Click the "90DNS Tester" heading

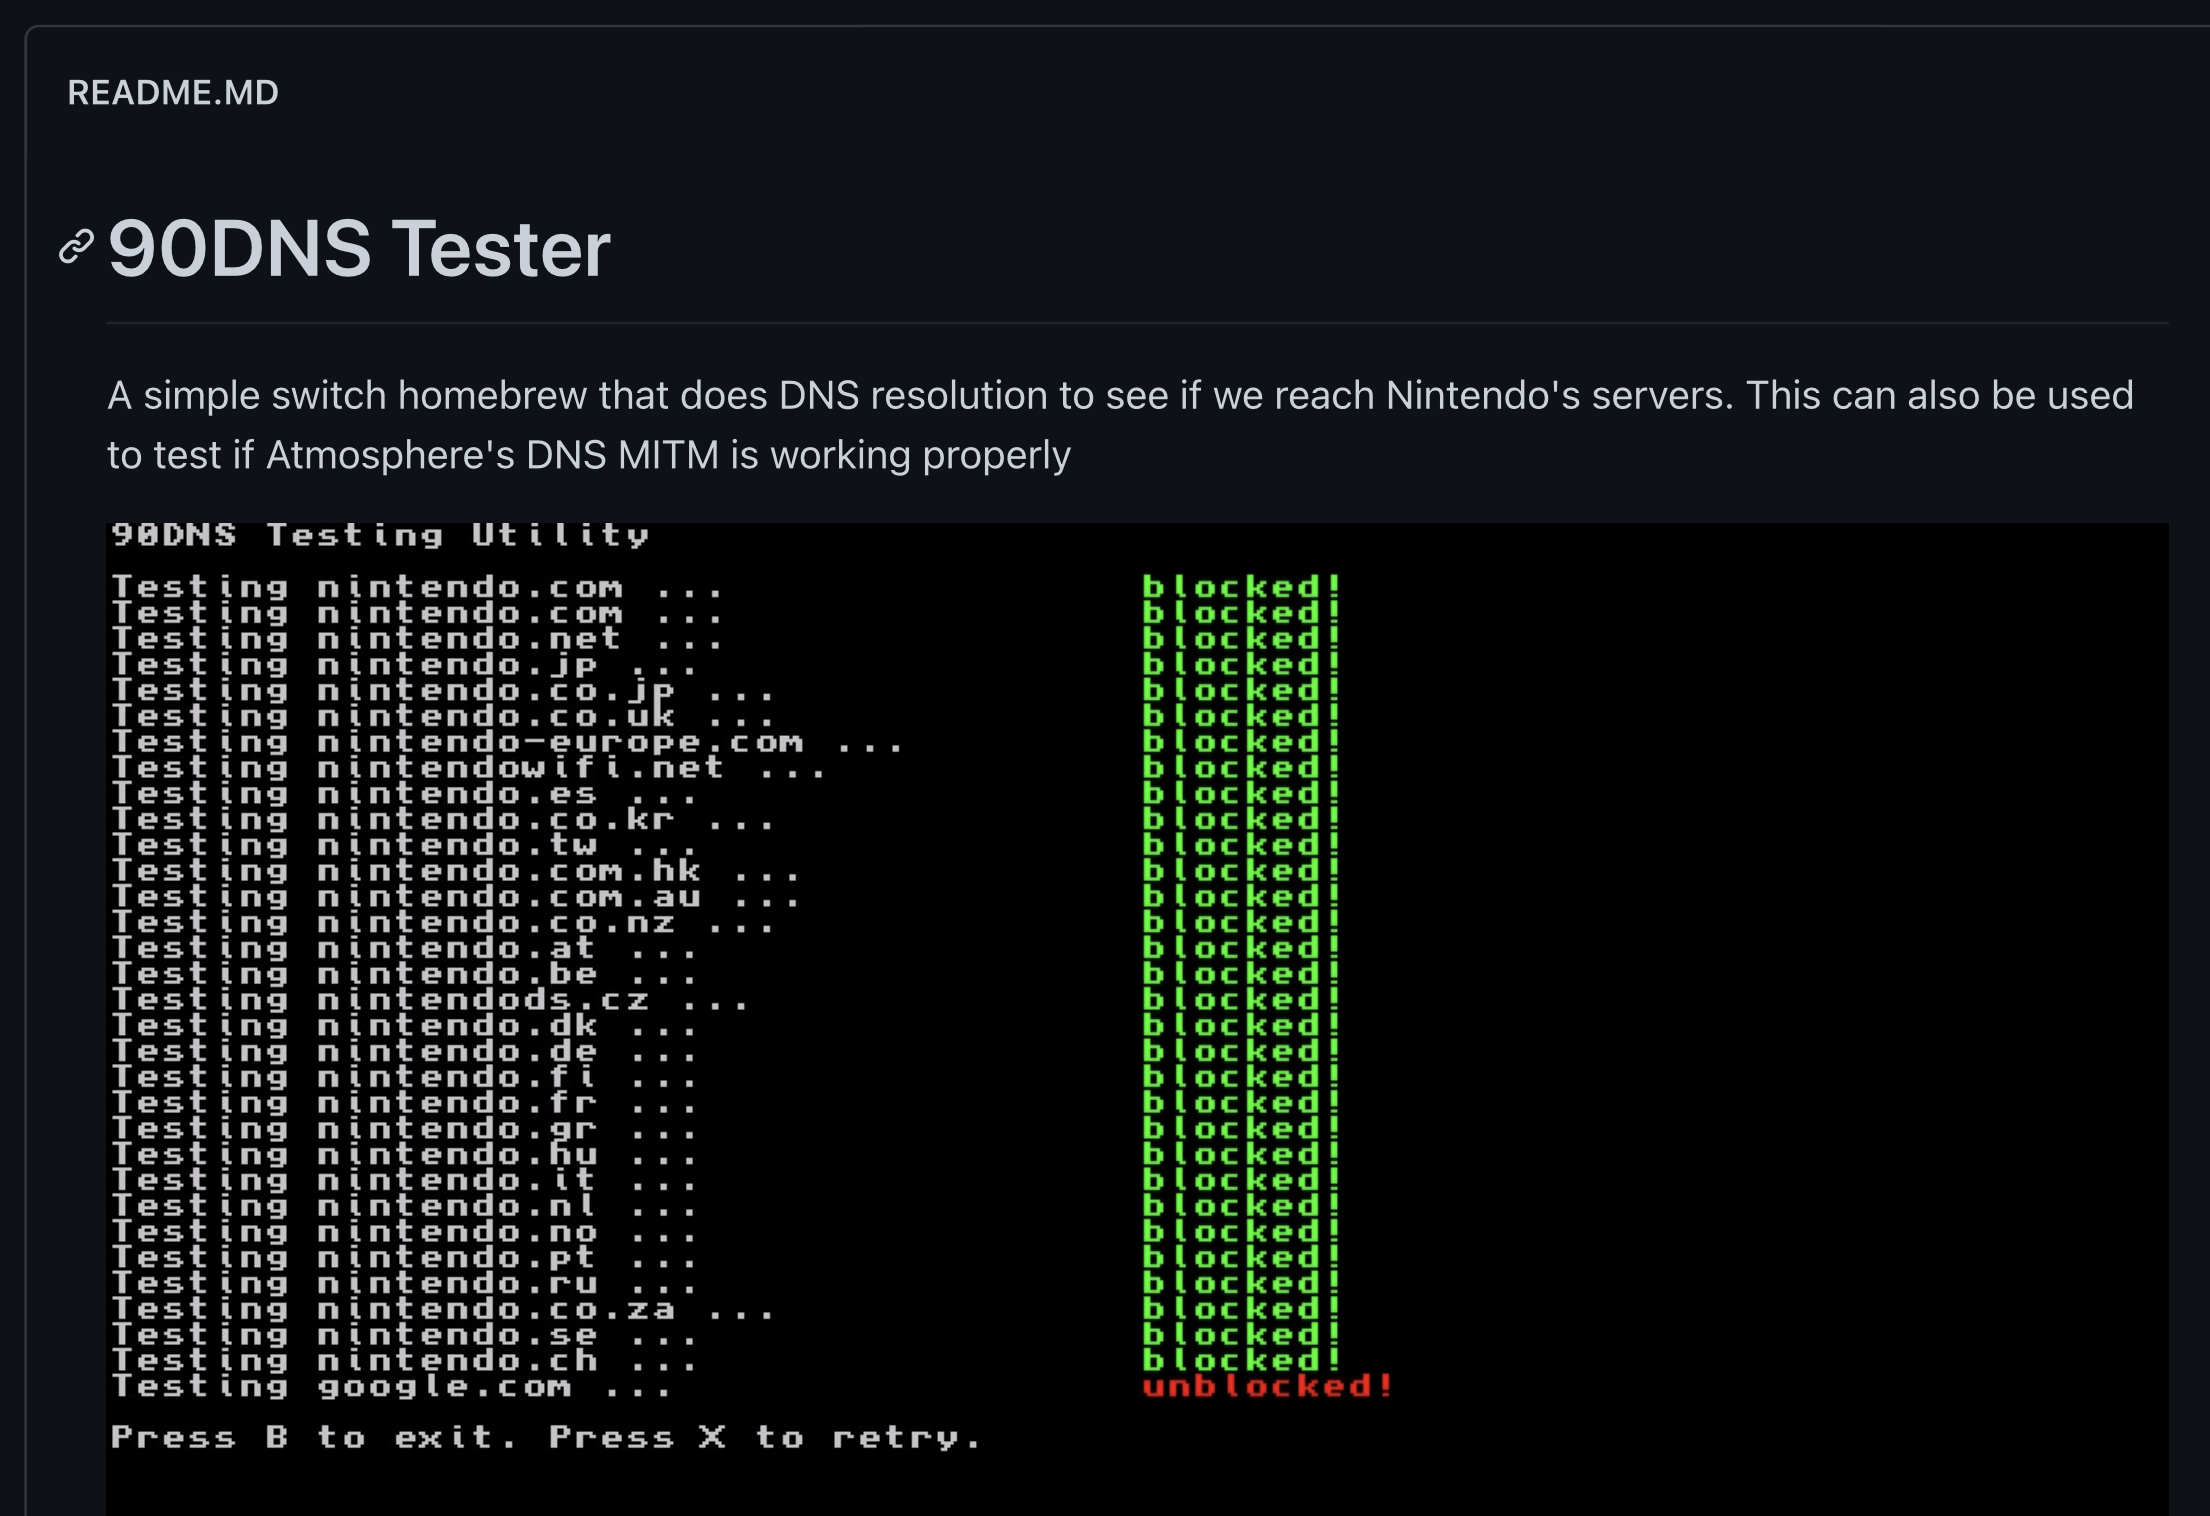pyautogui.click(x=359, y=248)
